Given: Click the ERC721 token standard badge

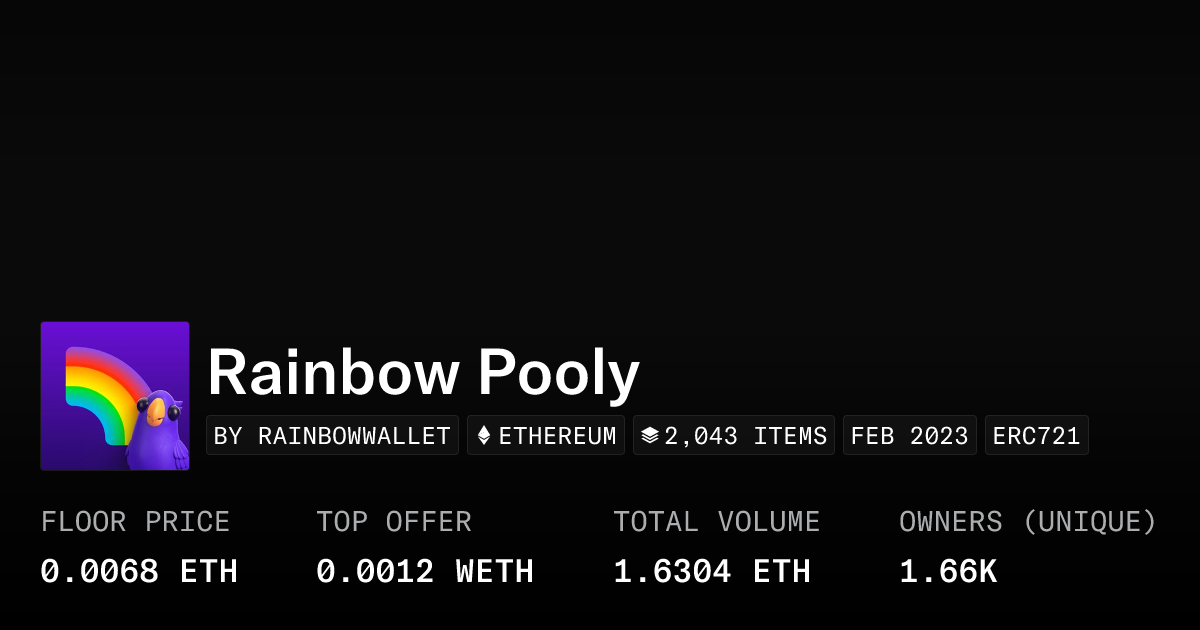Looking at the screenshot, I should pos(1036,436).
